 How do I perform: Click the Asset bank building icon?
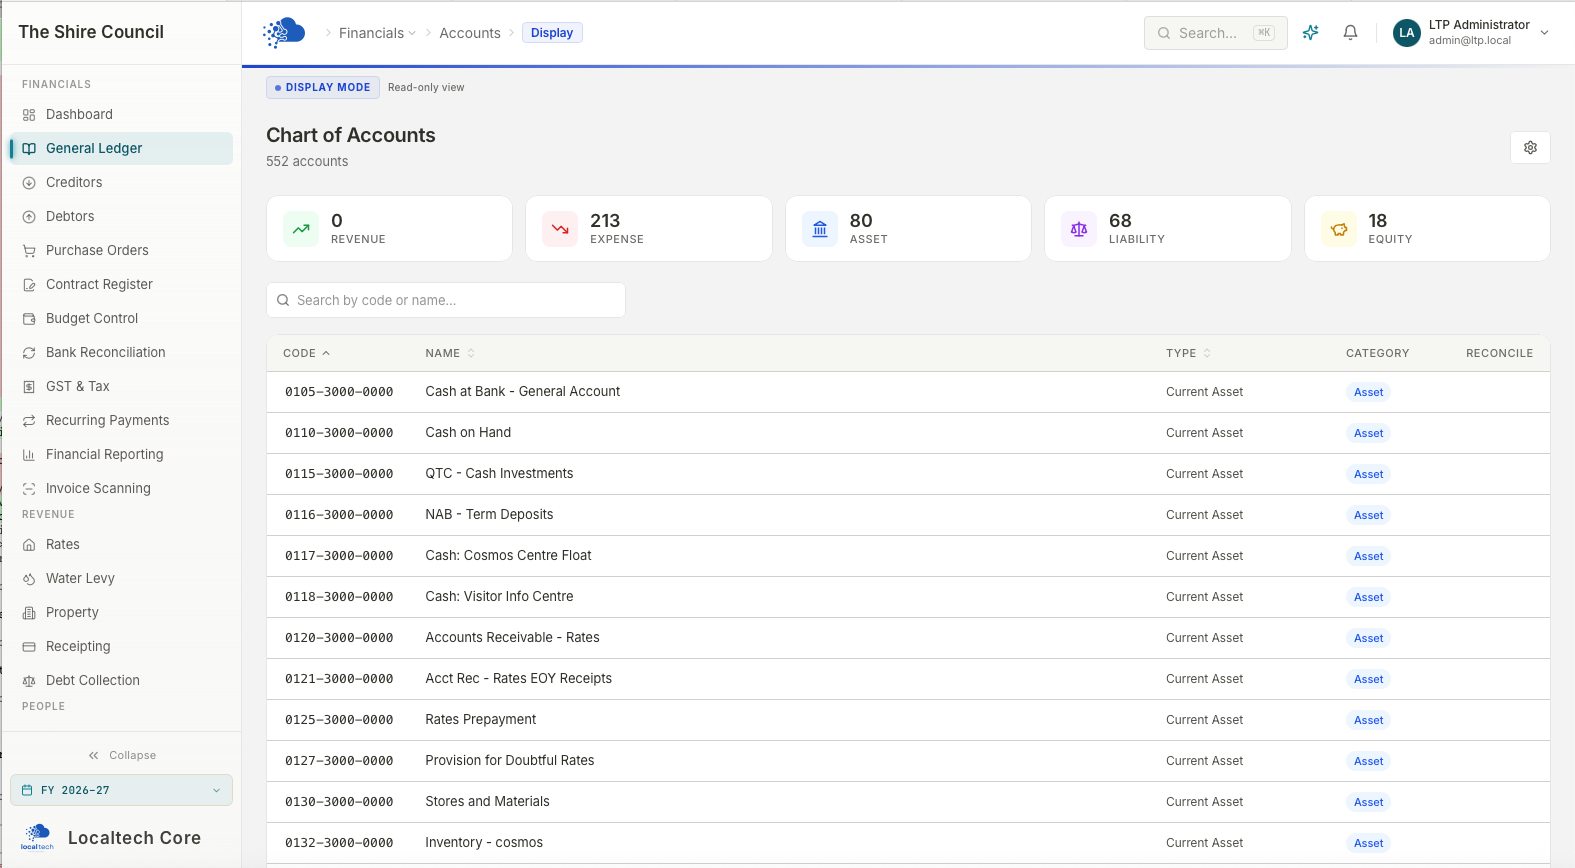click(820, 229)
